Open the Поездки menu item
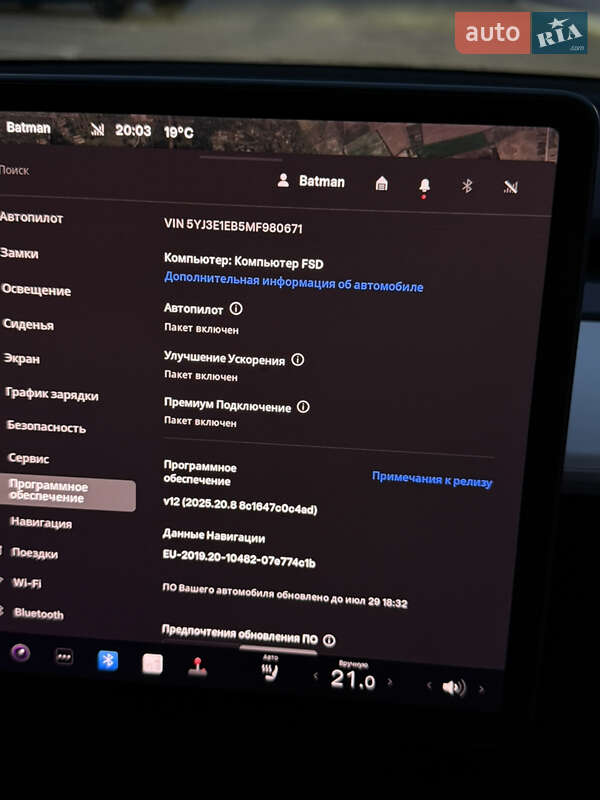This screenshot has height=800, width=600. click(x=34, y=553)
